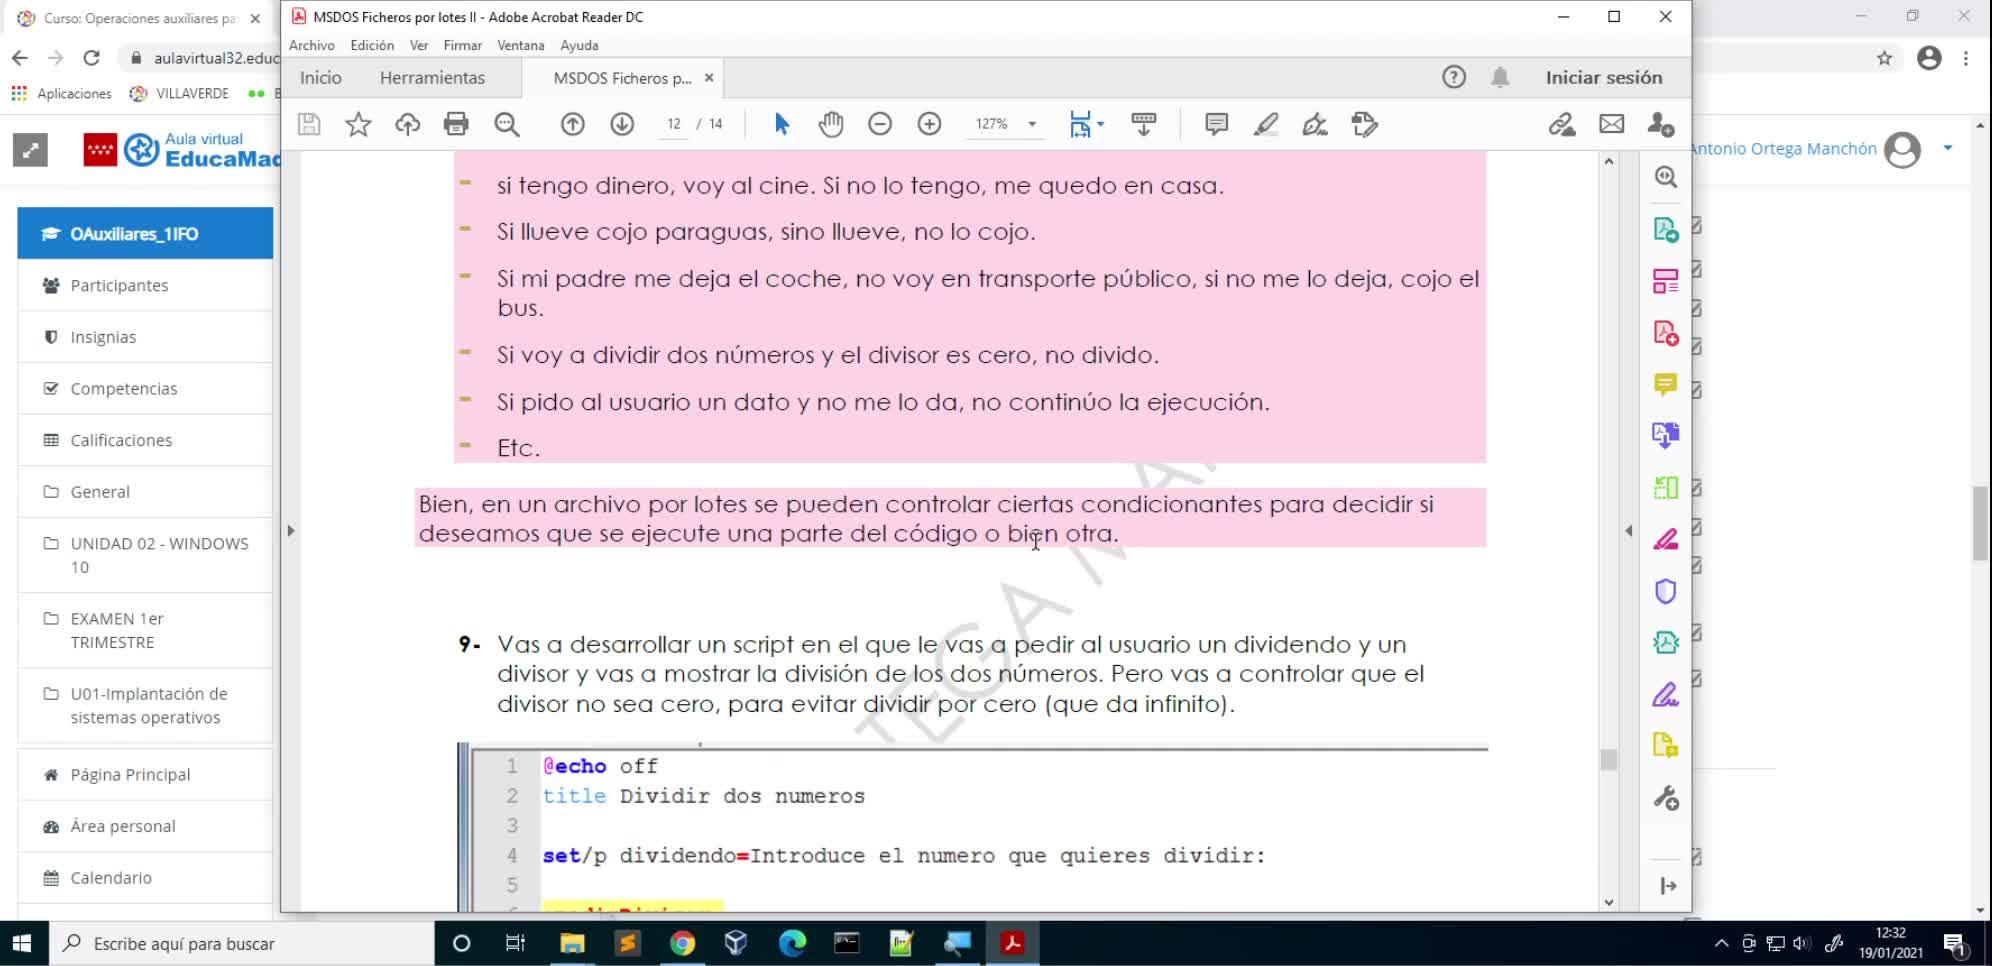Select the arrow selection tool
The image size is (1992, 966).
(782, 124)
